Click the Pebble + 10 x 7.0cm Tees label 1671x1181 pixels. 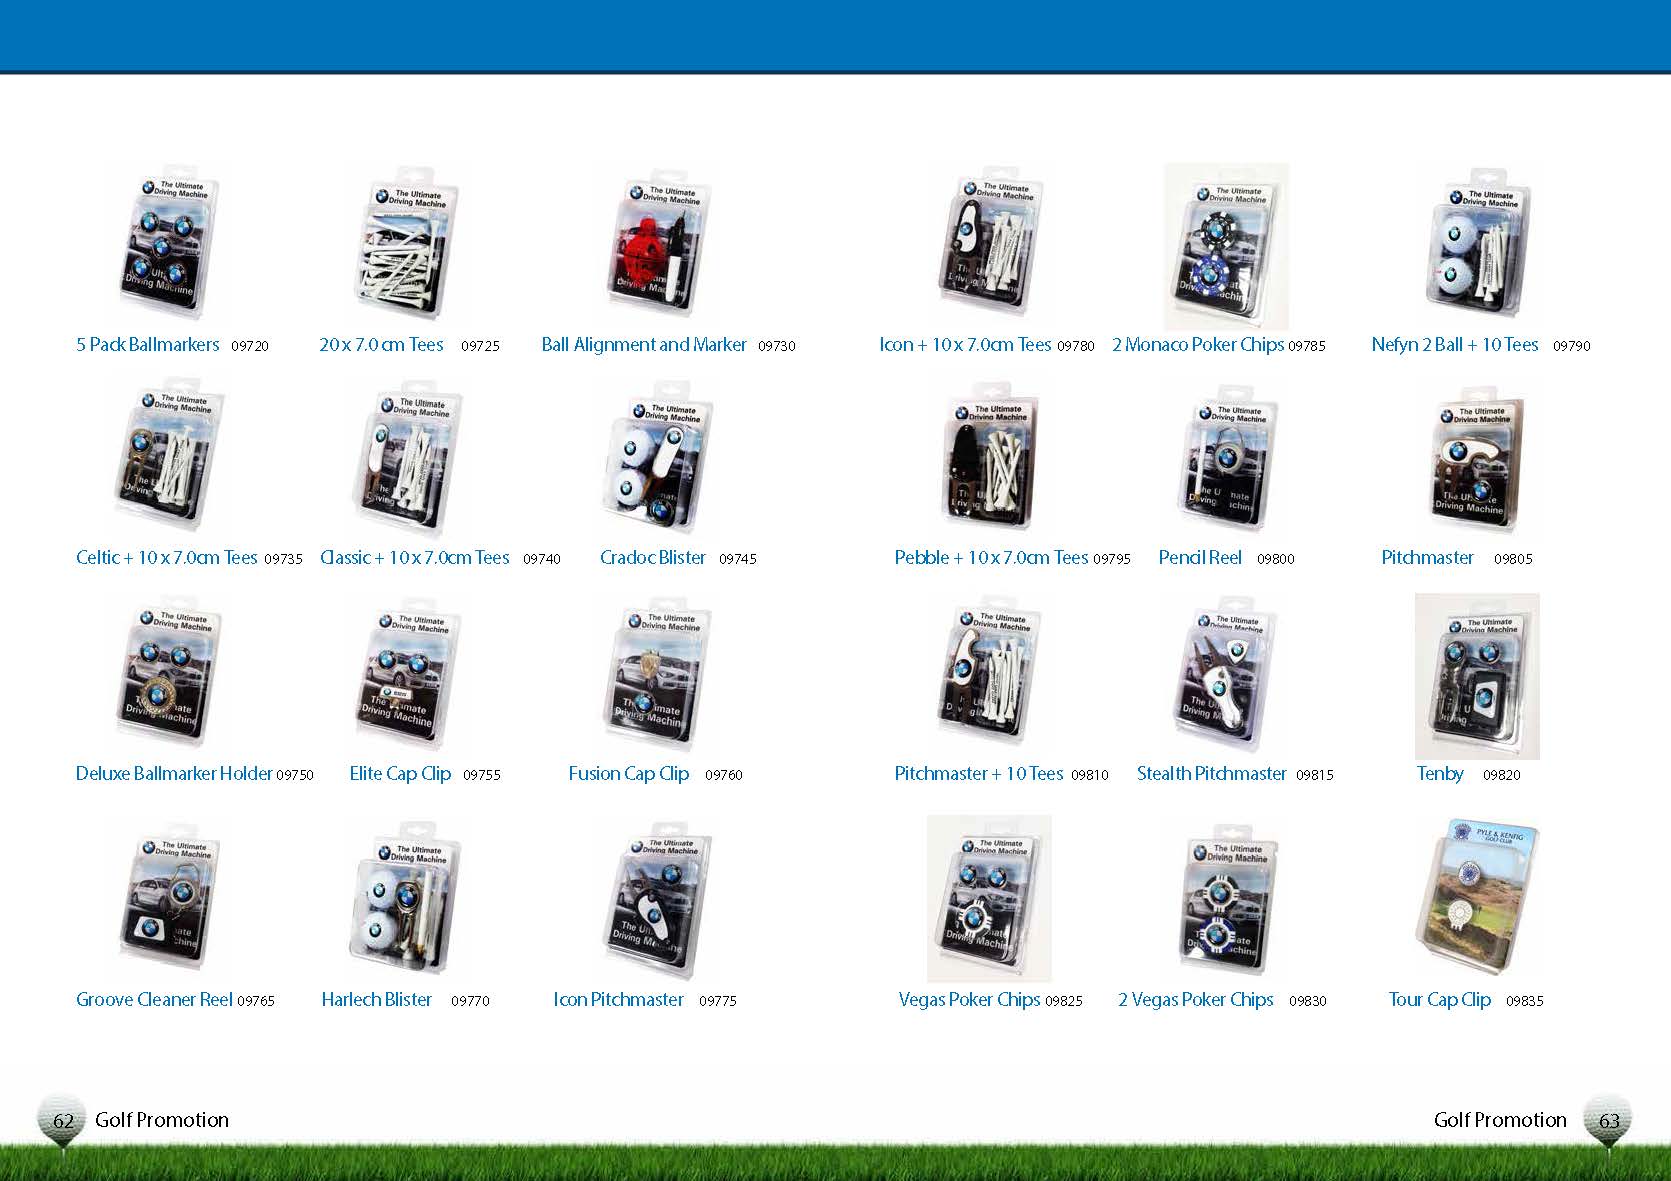(991, 558)
